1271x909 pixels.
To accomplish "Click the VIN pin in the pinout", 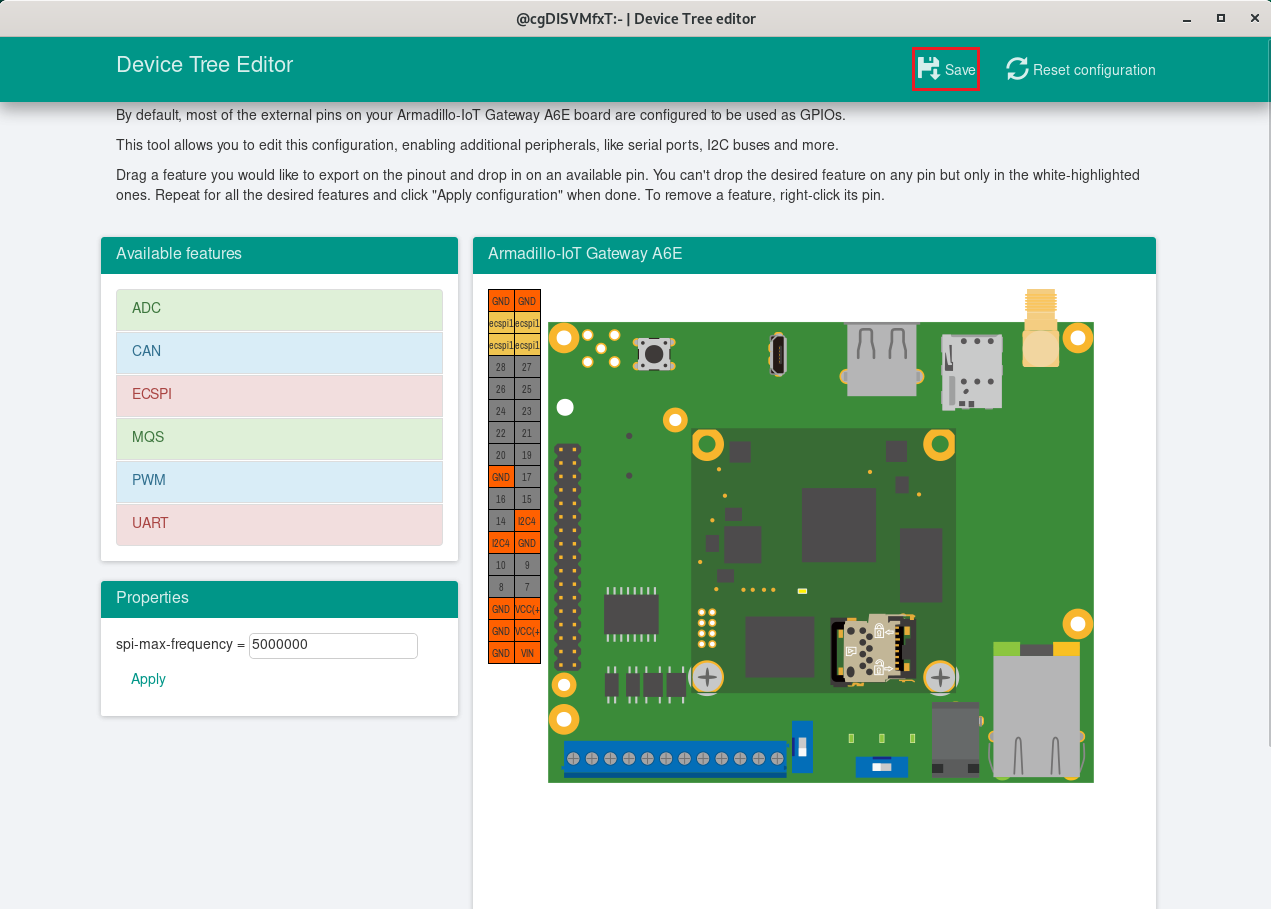I will (x=527, y=654).
